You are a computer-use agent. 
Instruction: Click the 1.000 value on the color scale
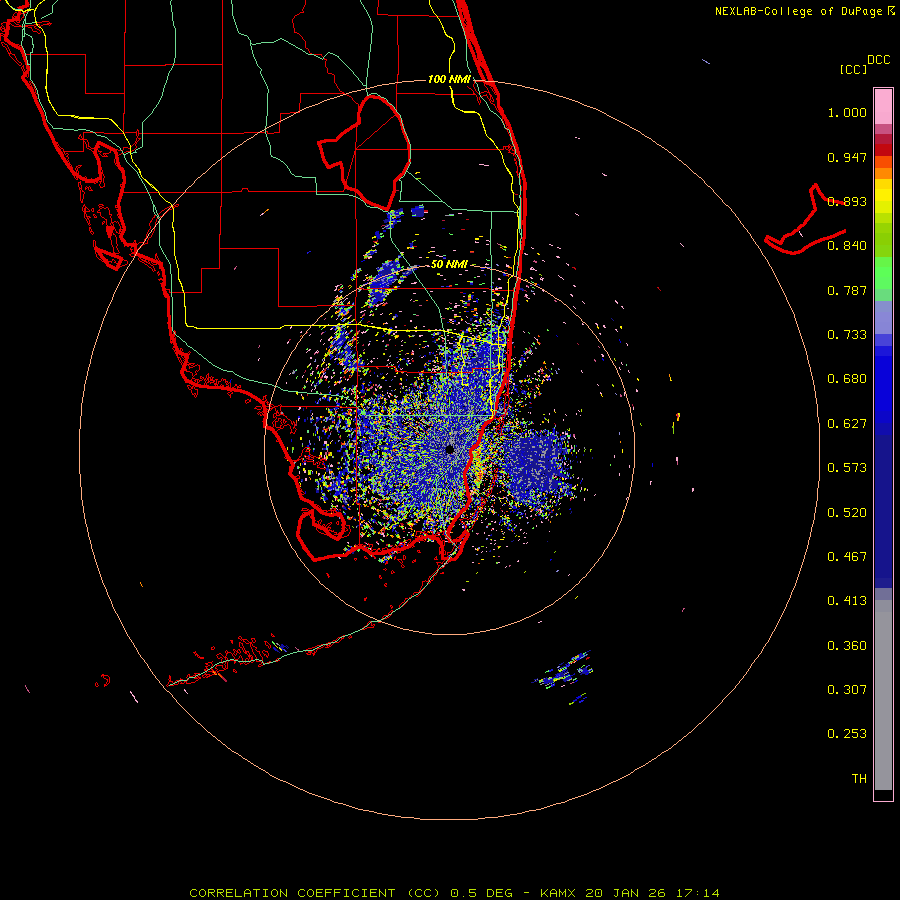(x=847, y=112)
